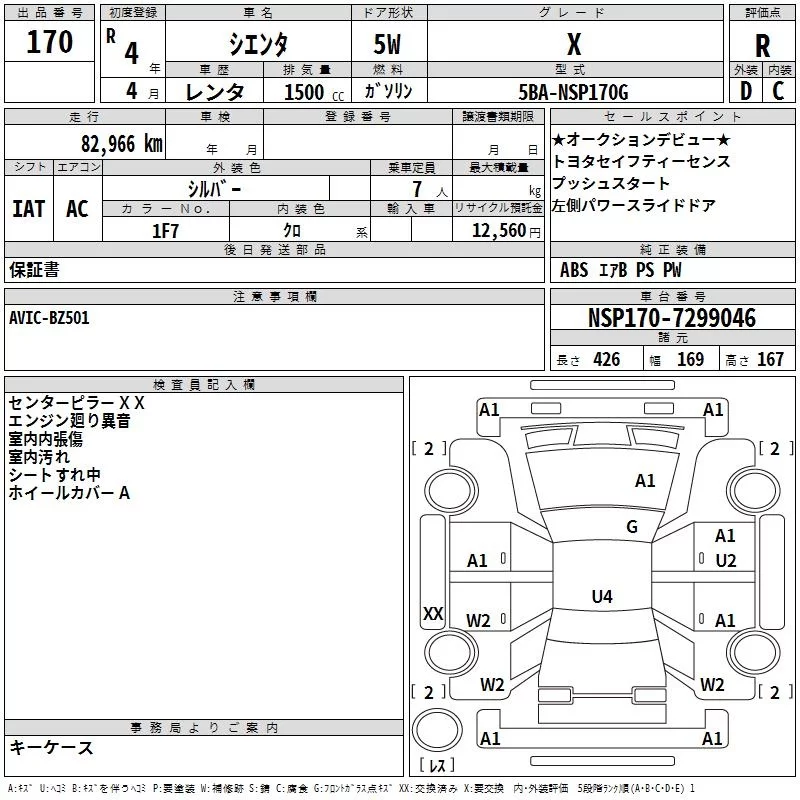Select fuel type ガソリン
This screenshot has height=800, width=800.
click(x=388, y=91)
